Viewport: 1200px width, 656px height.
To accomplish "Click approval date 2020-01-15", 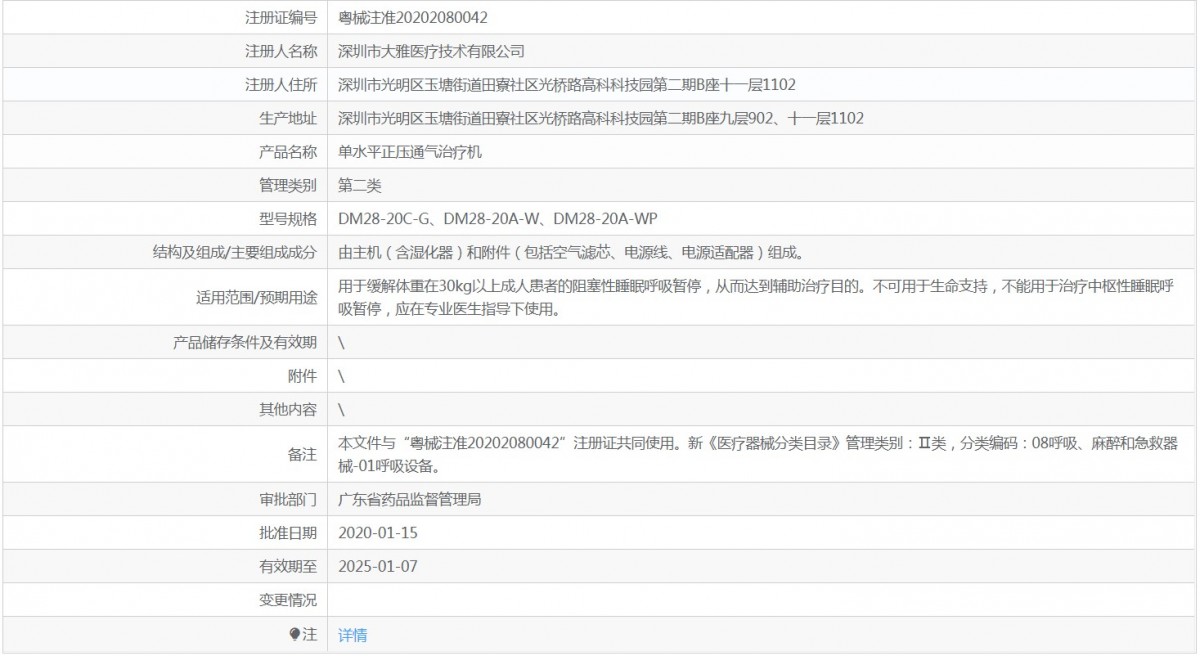I will pos(378,533).
